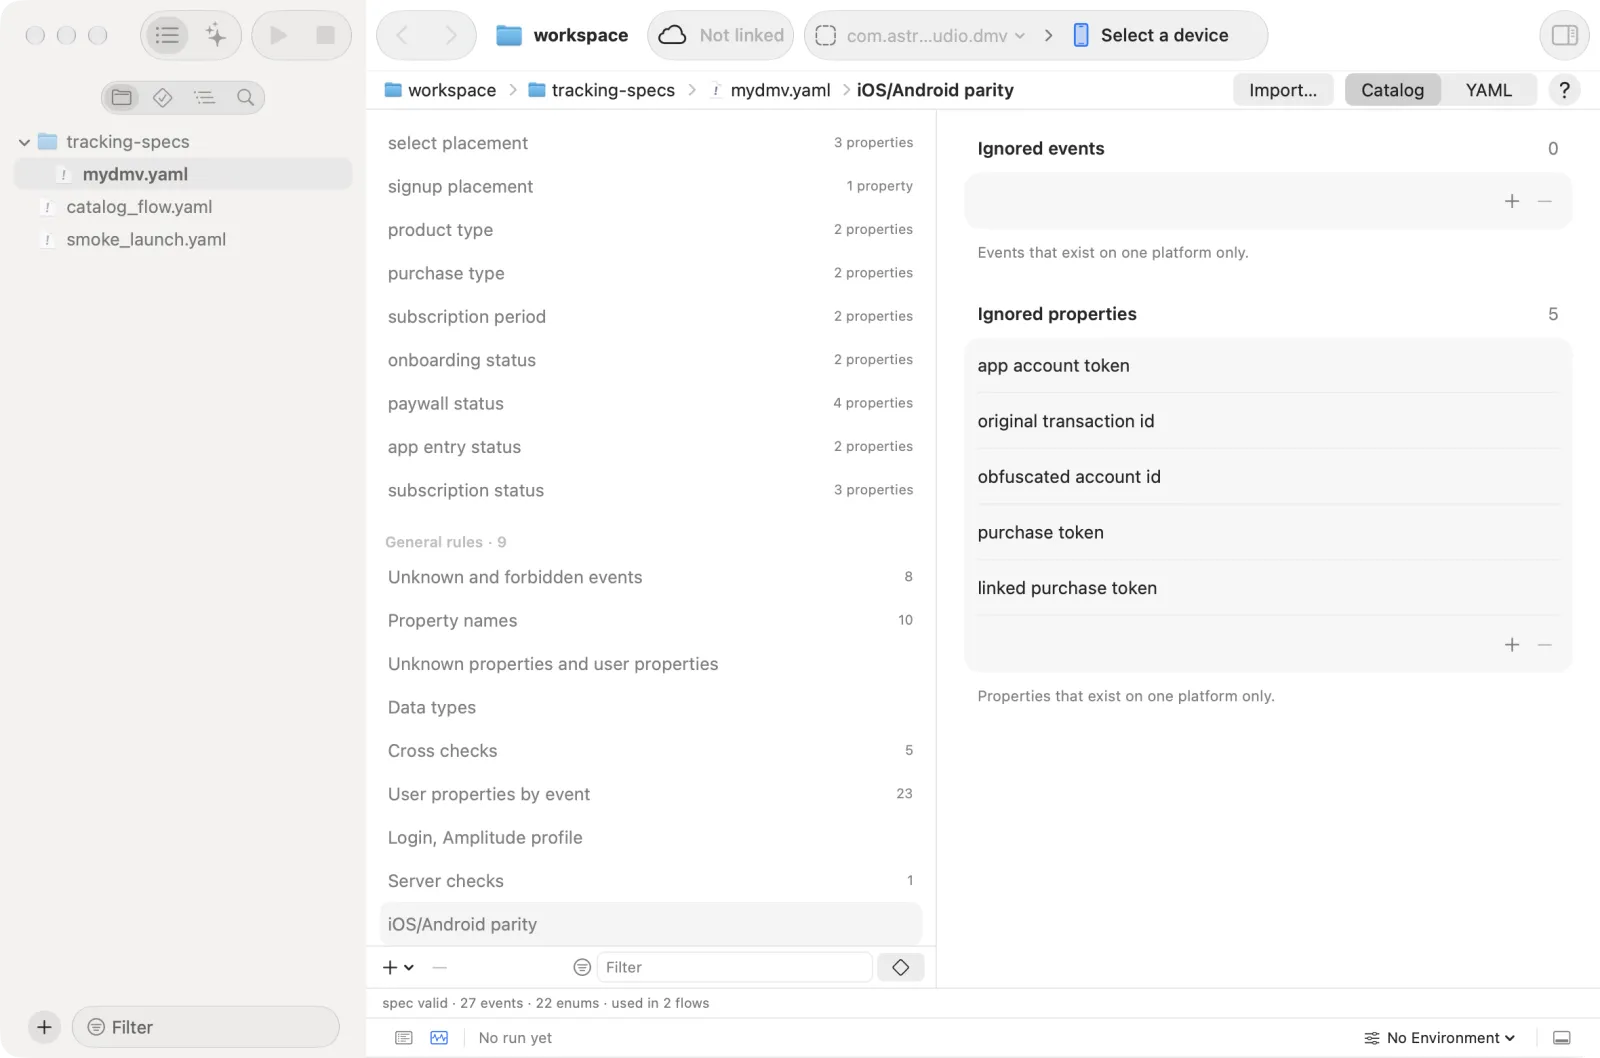Toggle the right inspector panel icon

click(x=1564, y=35)
